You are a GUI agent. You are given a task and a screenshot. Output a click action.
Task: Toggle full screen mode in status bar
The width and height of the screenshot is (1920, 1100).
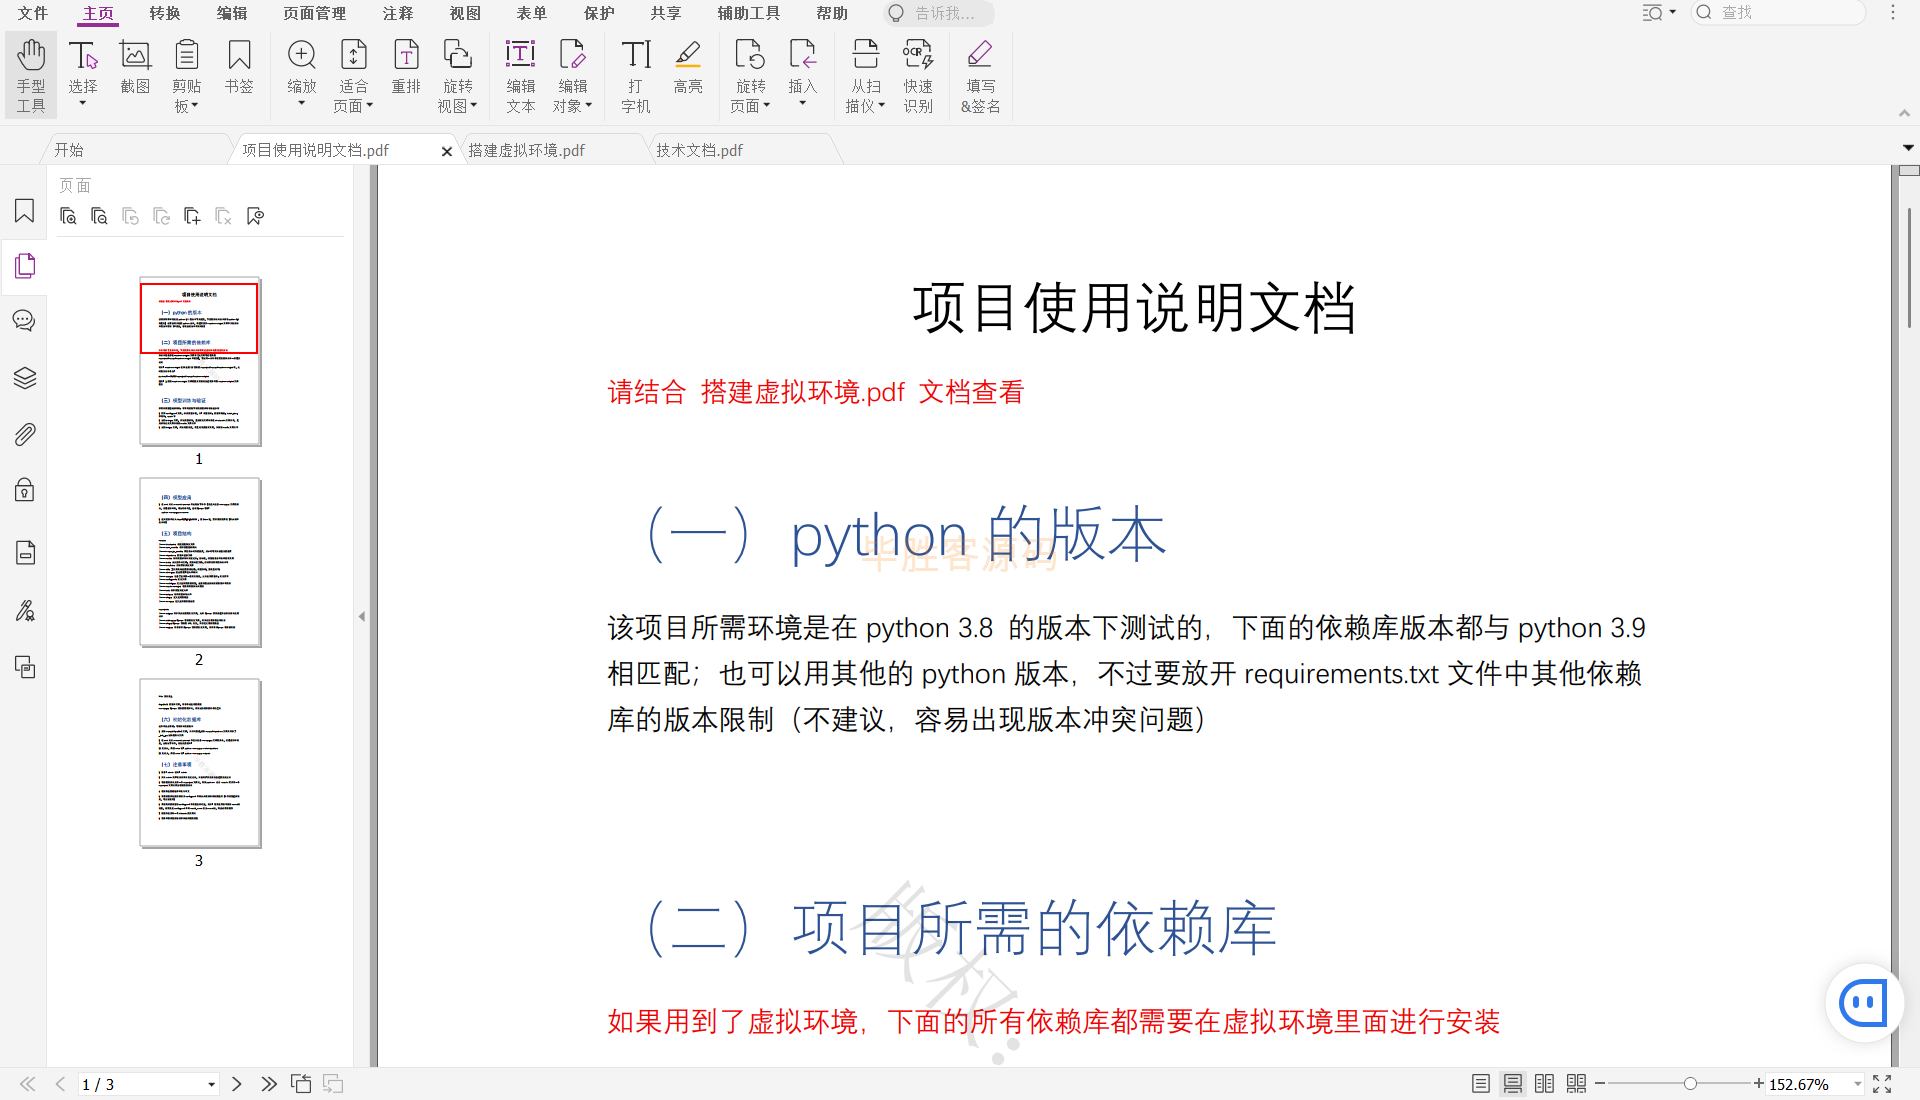coord(1882,1084)
